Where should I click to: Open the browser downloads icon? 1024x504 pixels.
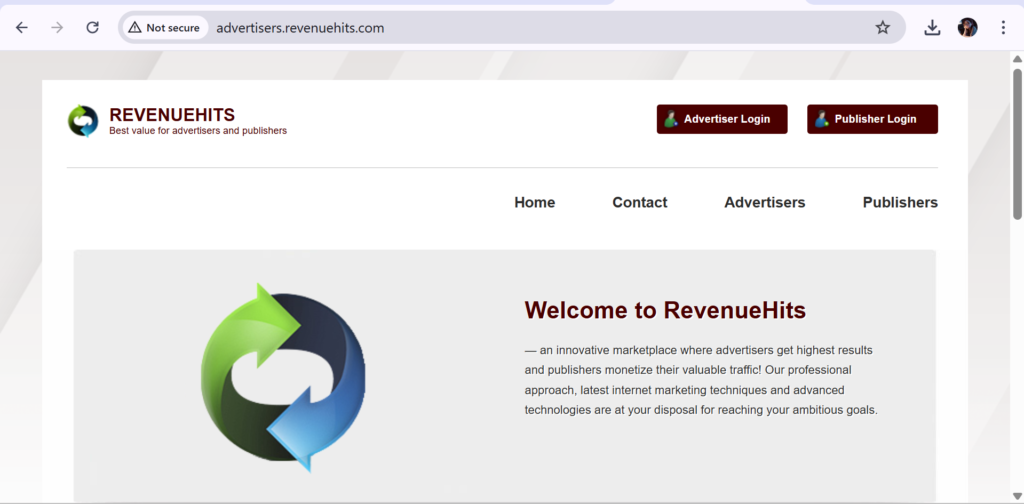pyautogui.click(x=932, y=27)
